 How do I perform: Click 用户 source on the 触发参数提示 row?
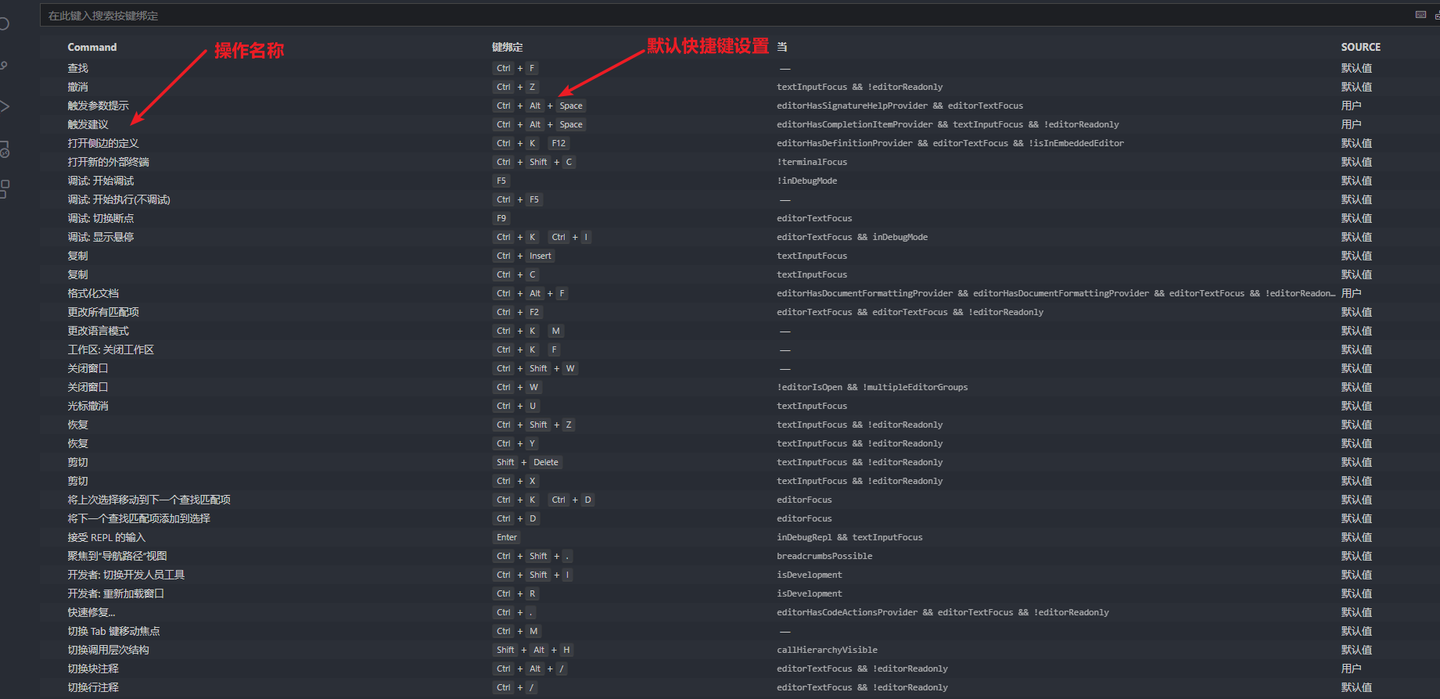pos(1351,105)
